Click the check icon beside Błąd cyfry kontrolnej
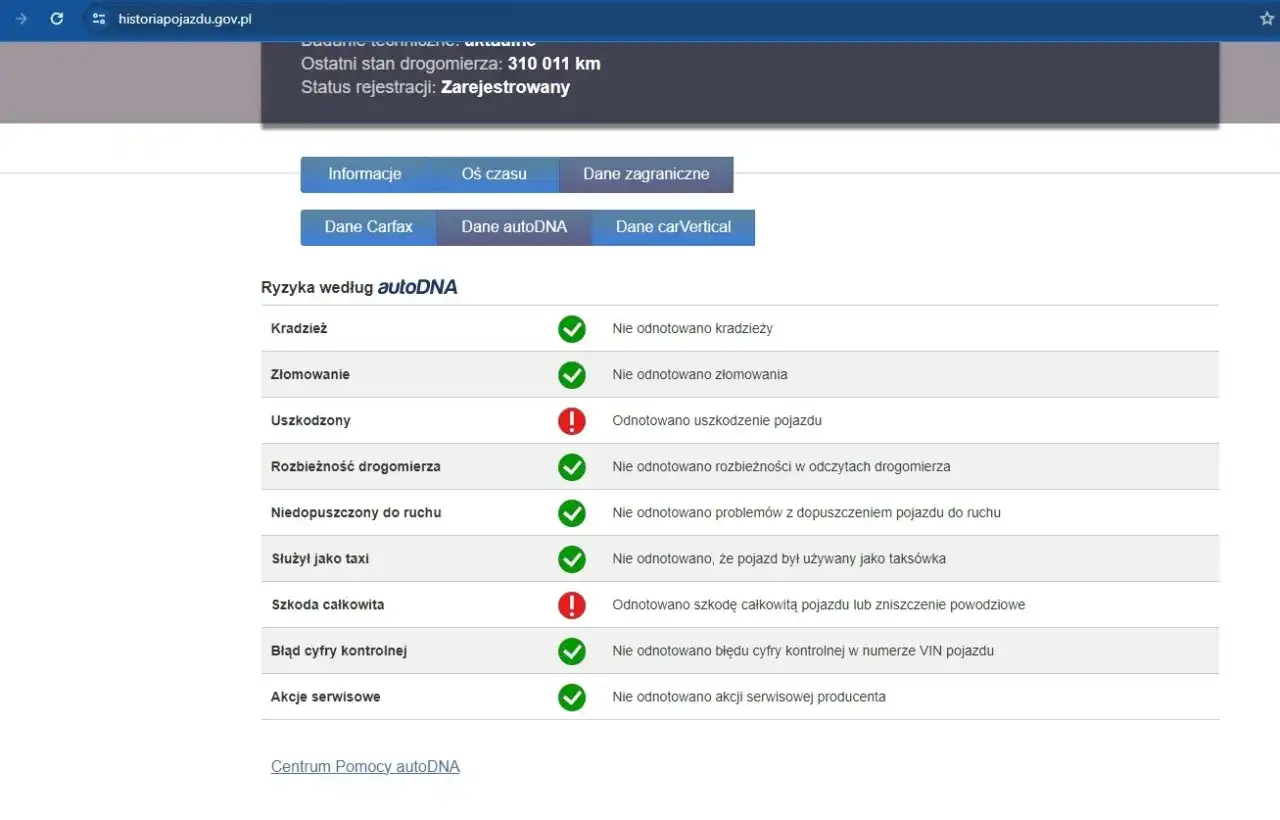The width and height of the screenshot is (1280, 820). (572, 650)
